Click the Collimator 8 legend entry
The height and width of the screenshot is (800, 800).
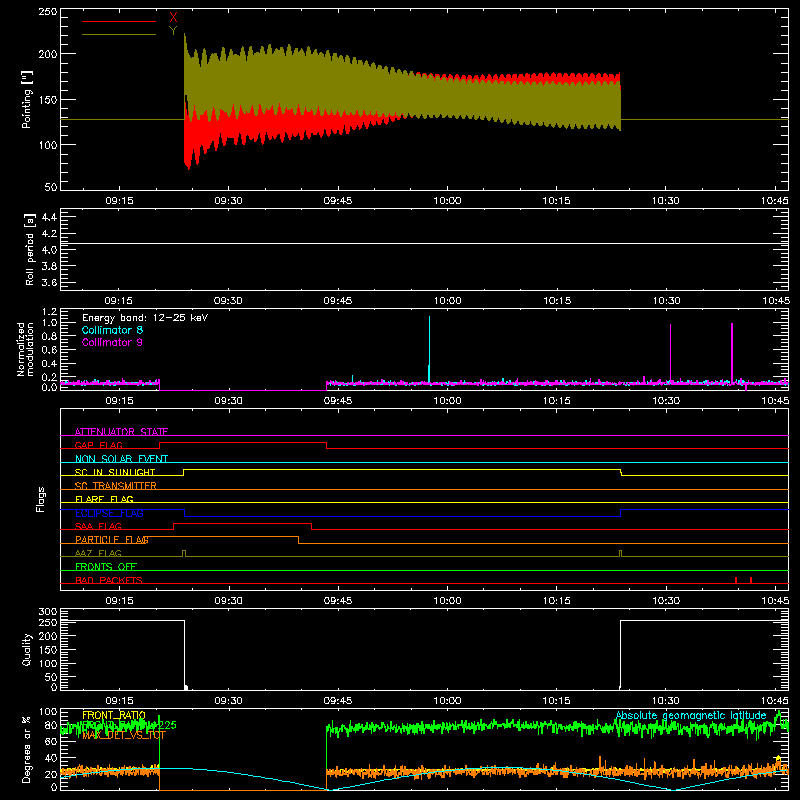click(x=112, y=330)
